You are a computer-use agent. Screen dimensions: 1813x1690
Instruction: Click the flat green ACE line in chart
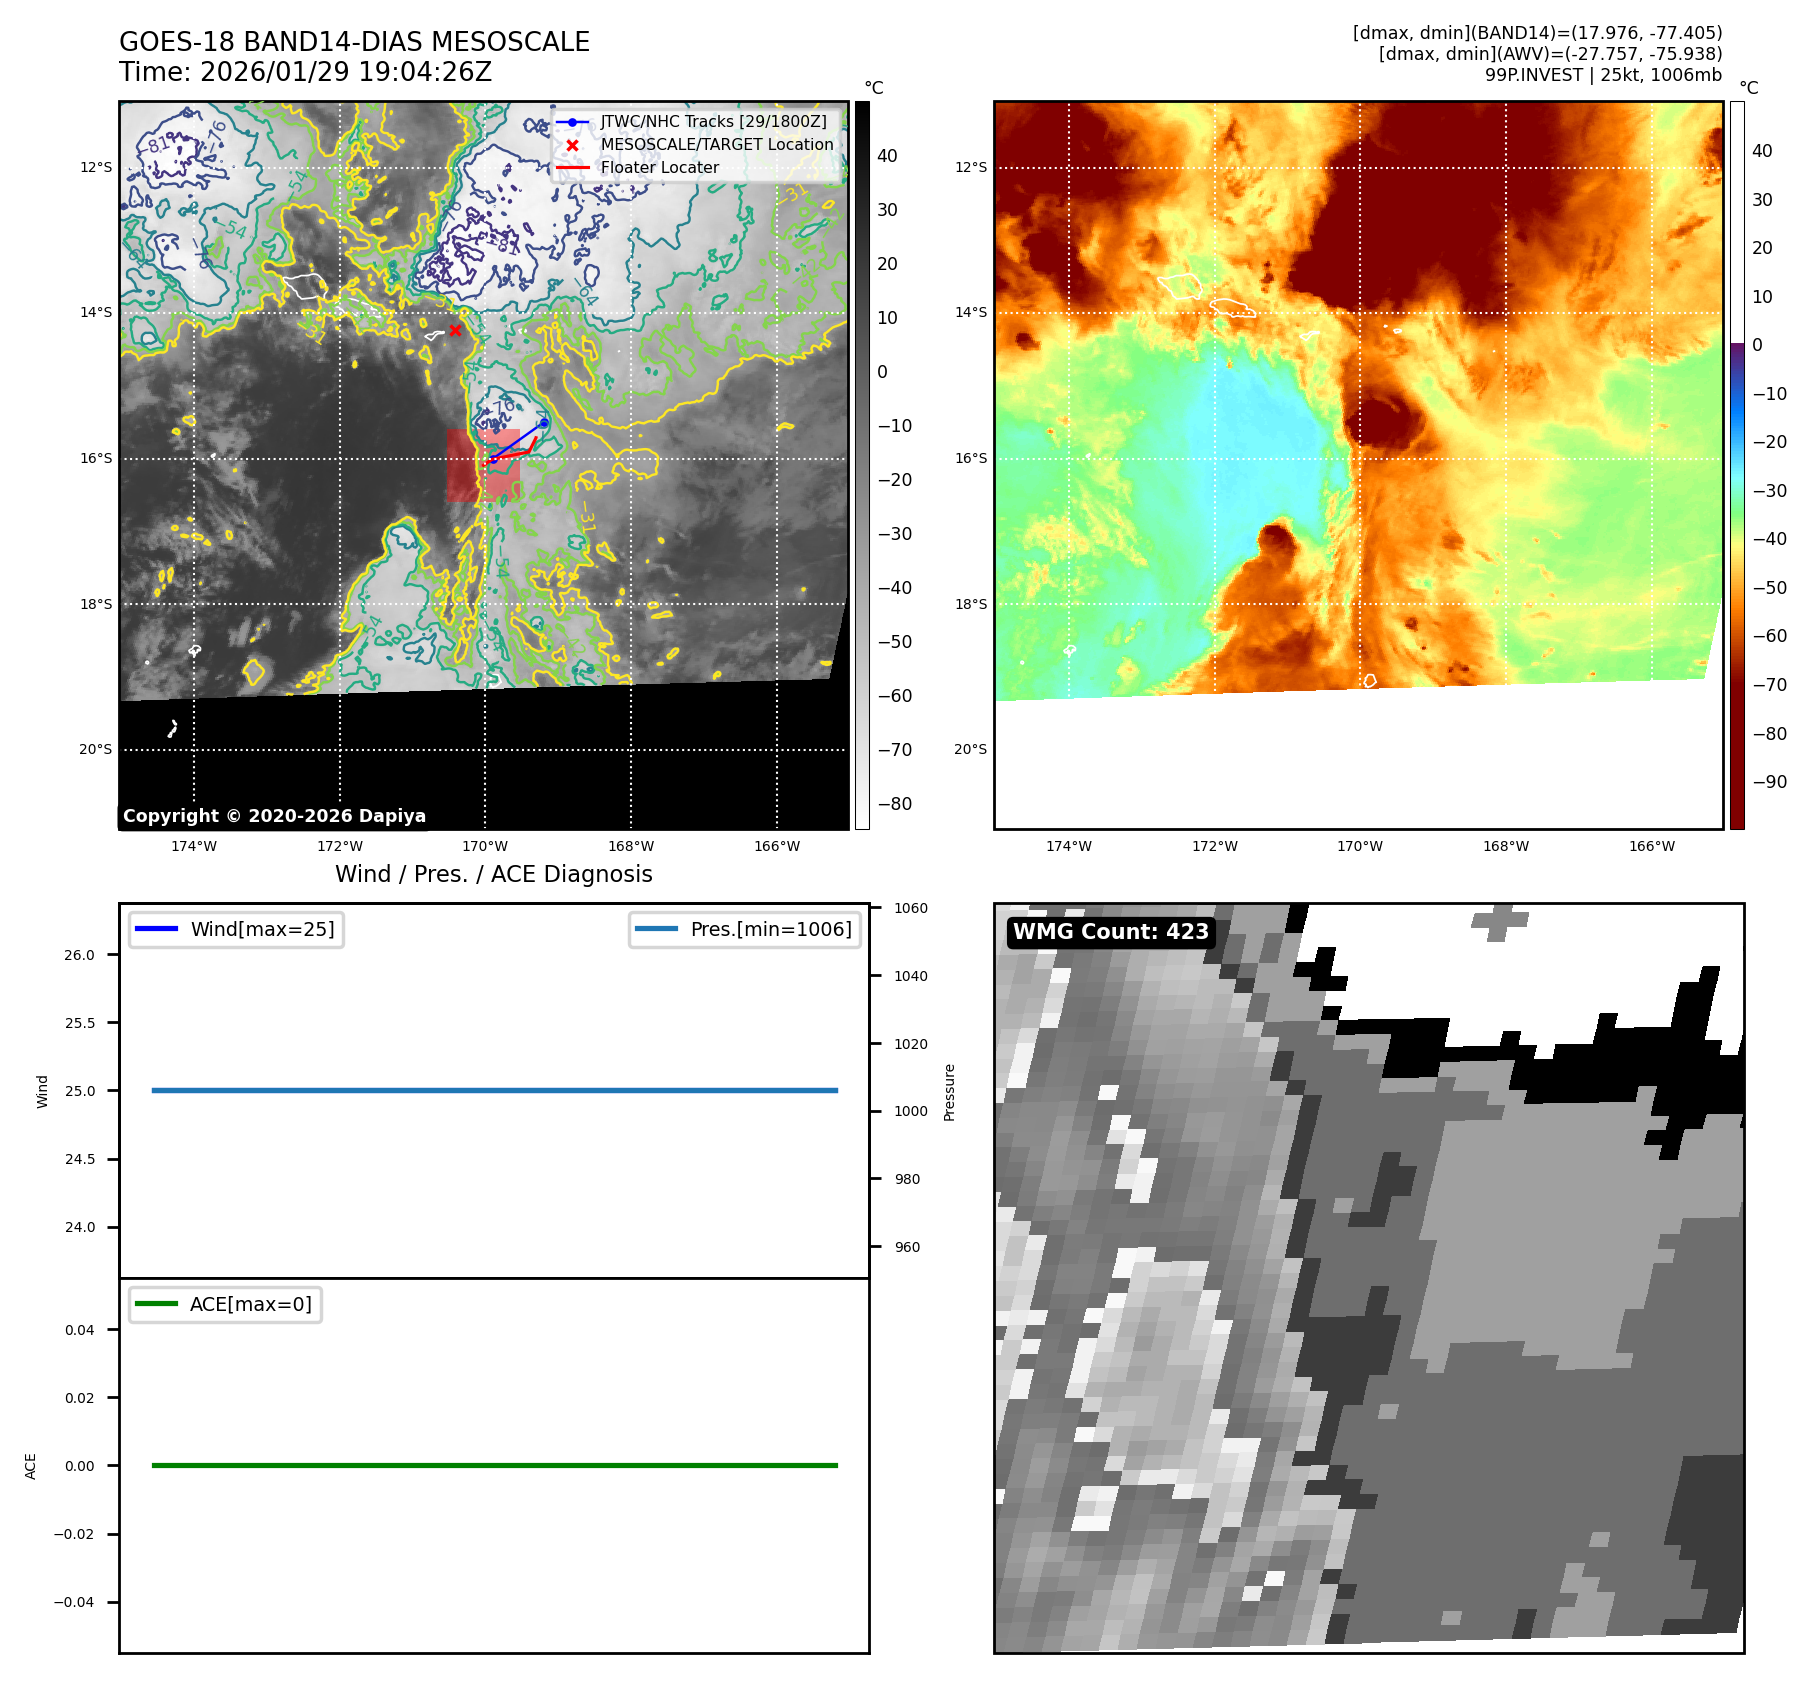click(494, 1466)
